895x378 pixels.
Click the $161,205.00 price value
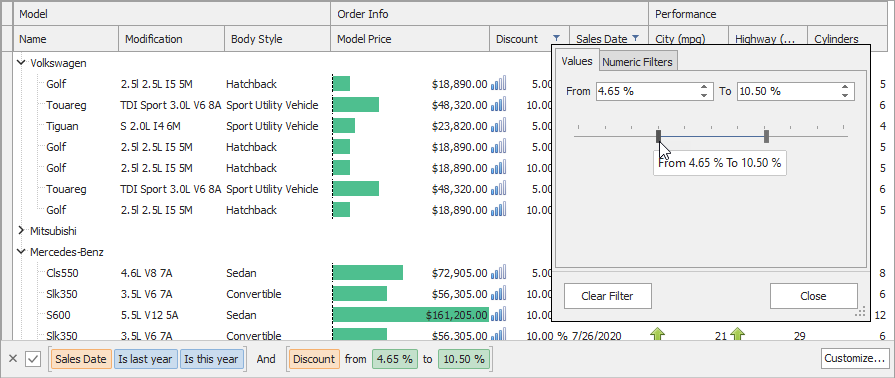coord(457,315)
